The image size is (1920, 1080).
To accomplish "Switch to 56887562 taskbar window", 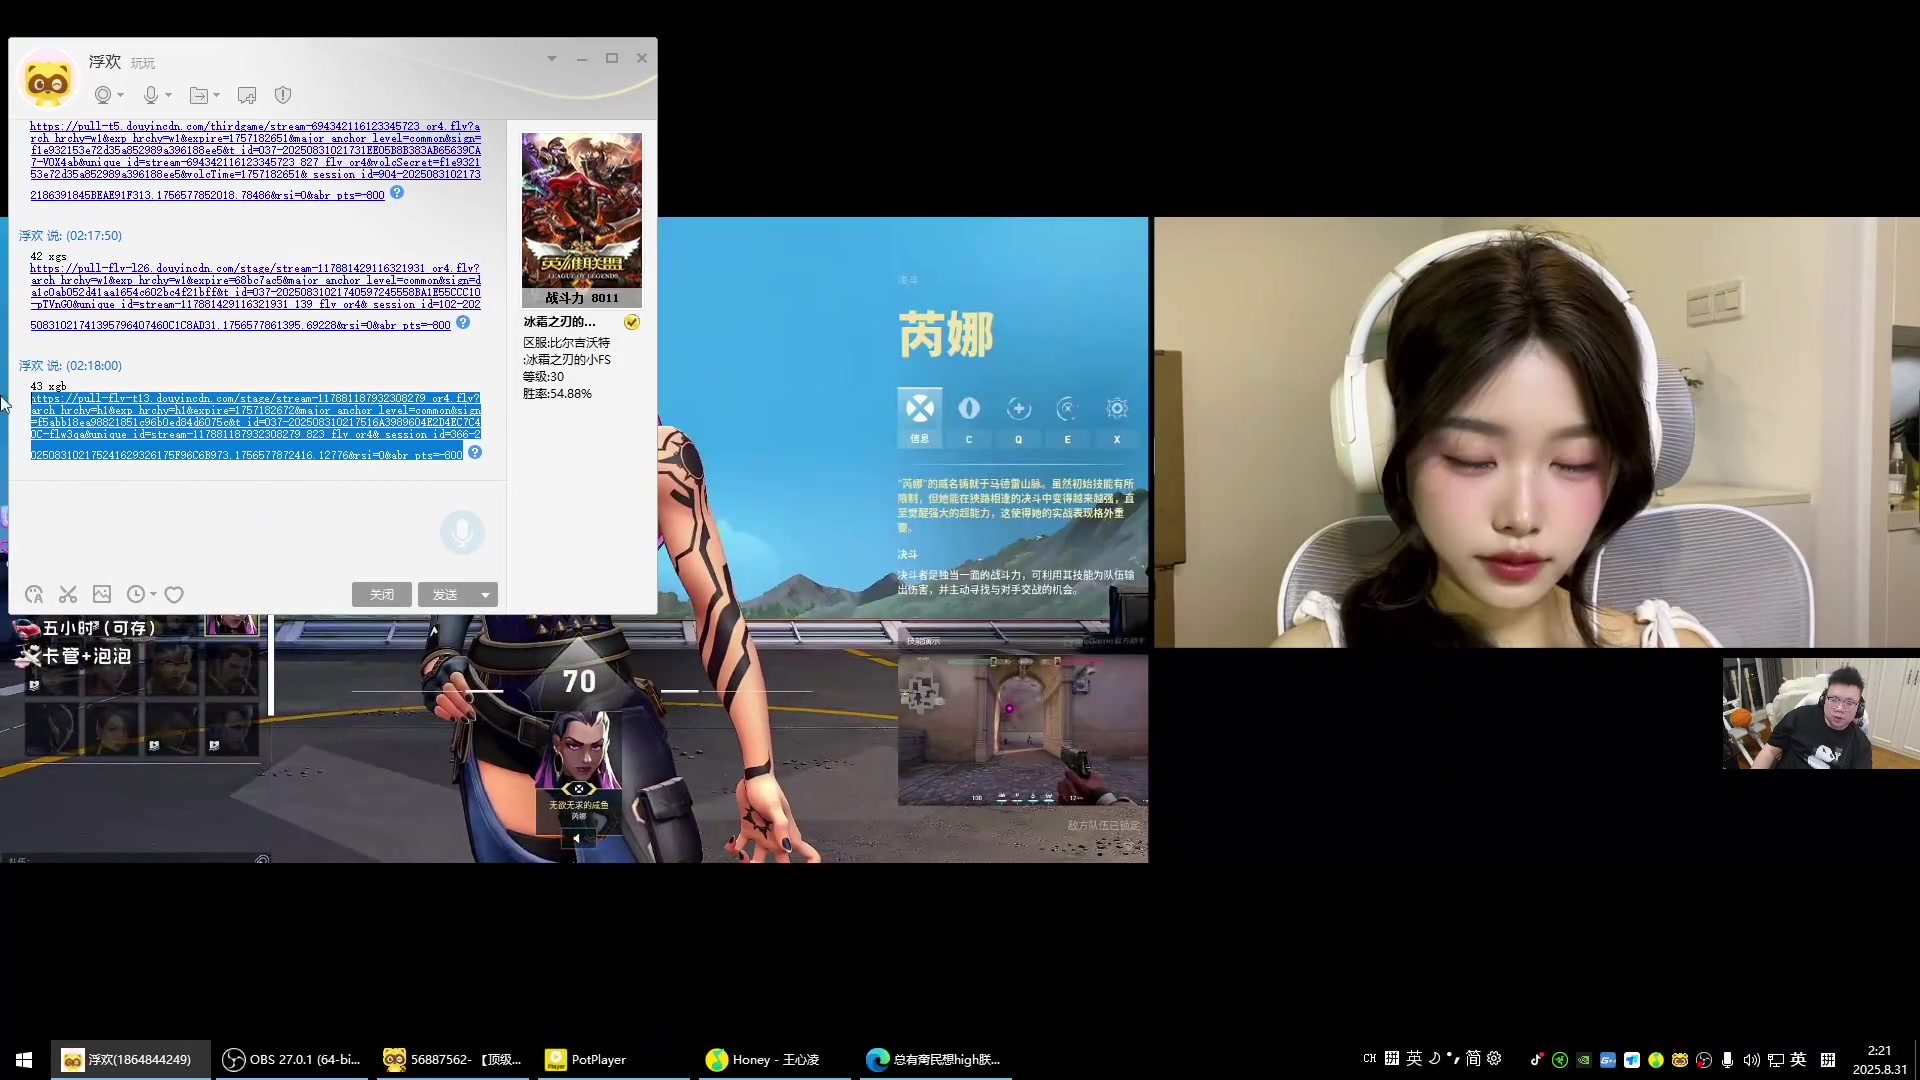I will click(x=452, y=1059).
